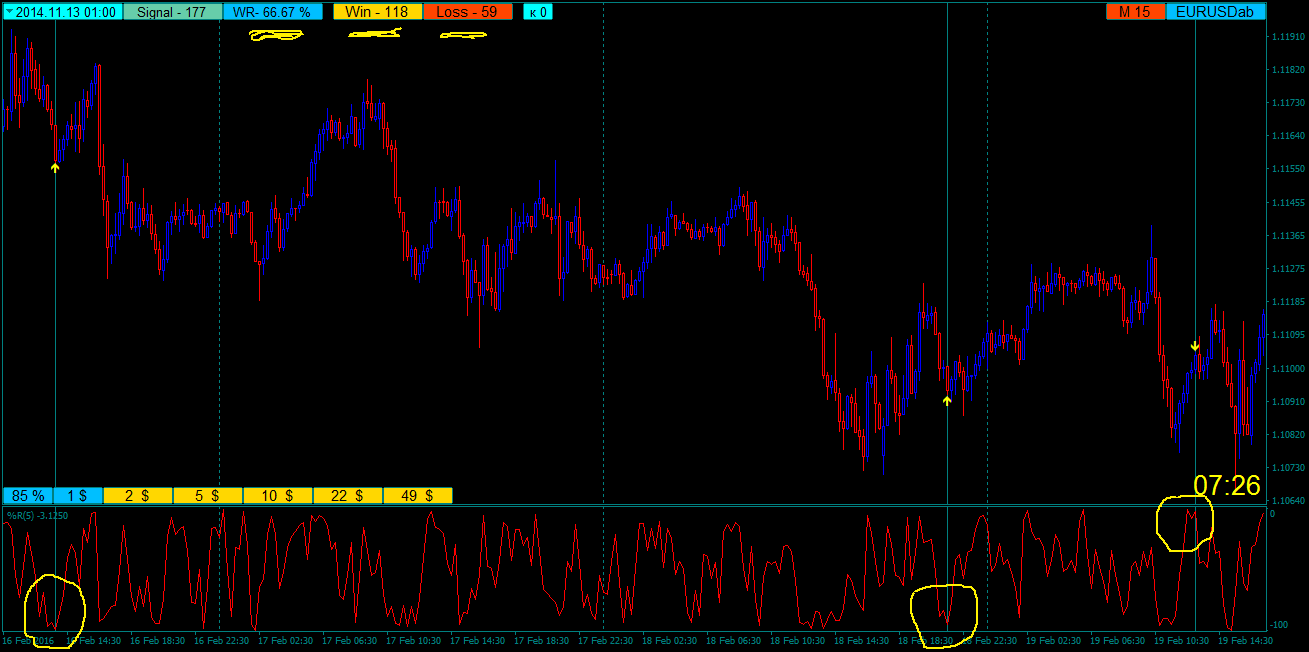Click the 19 Feb 02:30 time label

pos(1054,640)
